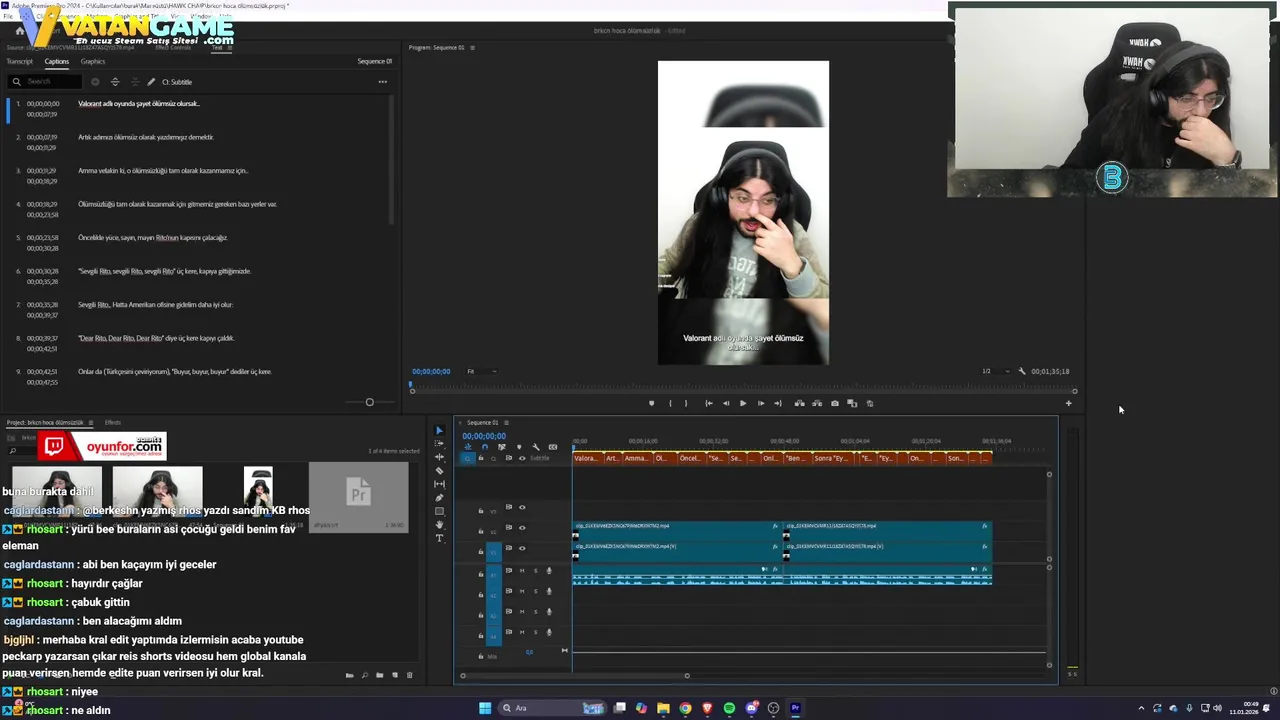This screenshot has height=720, width=1280.
Task: Select the Razor tool
Action: (x=439, y=471)
